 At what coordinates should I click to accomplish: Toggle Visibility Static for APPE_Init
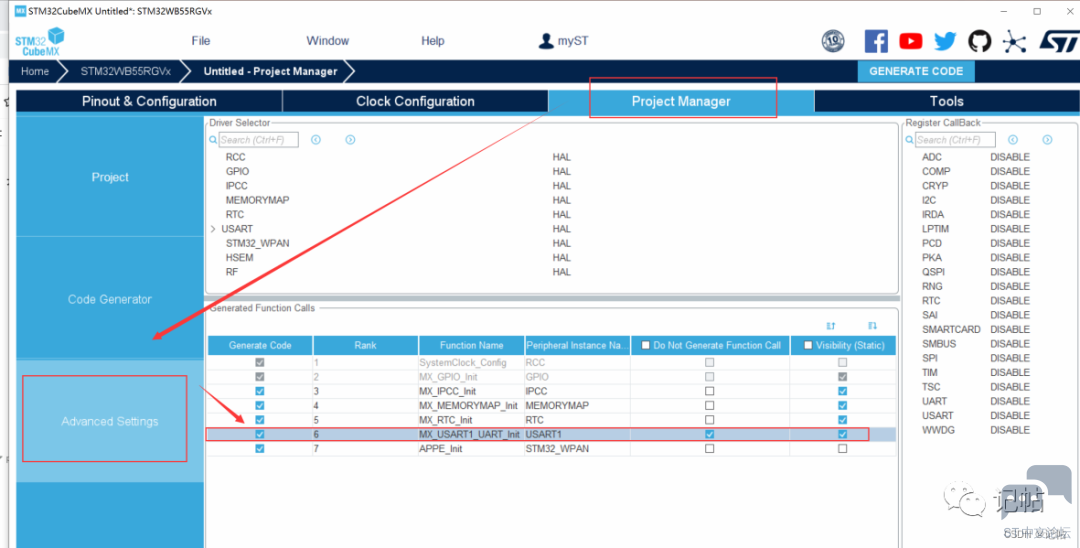[x=842, y=449]
